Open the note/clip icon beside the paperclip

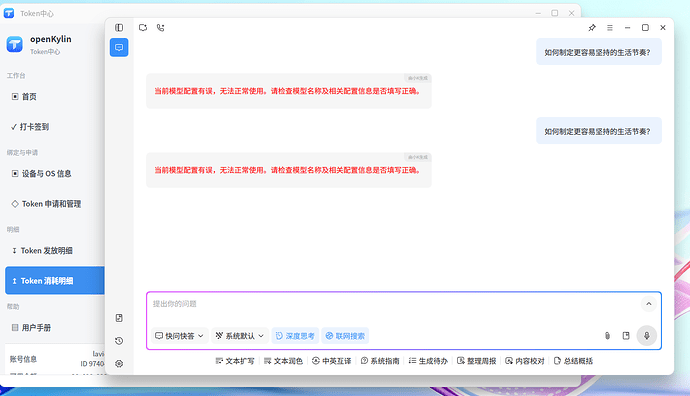tap(626, 336)
